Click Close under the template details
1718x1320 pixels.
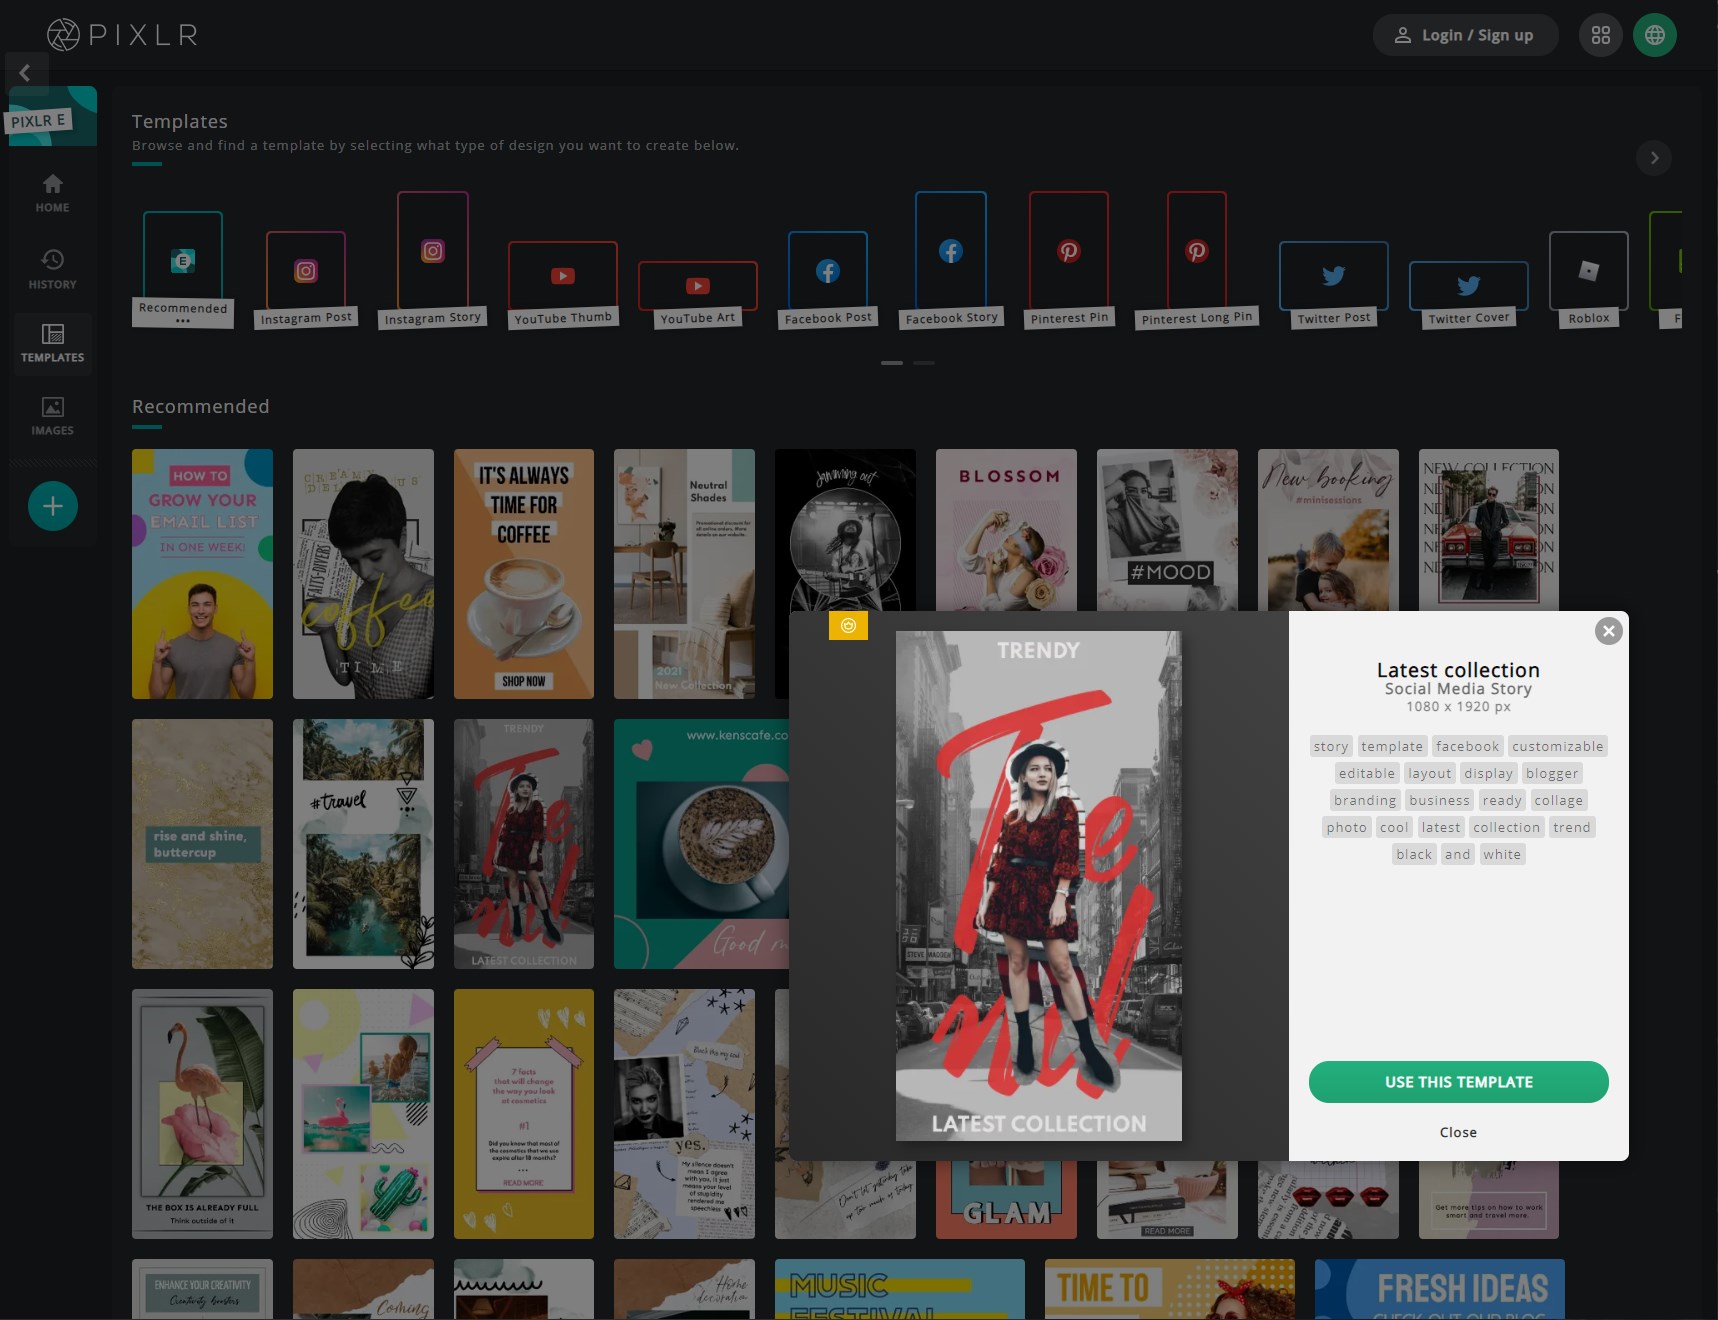click(1458, 1132)
